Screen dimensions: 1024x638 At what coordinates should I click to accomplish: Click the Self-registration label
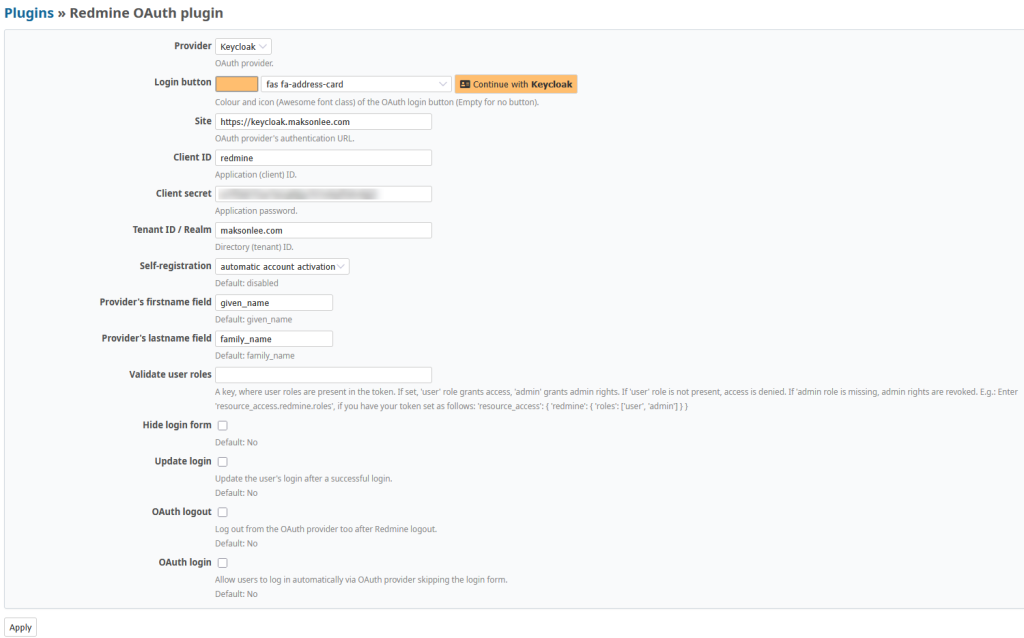176,266
